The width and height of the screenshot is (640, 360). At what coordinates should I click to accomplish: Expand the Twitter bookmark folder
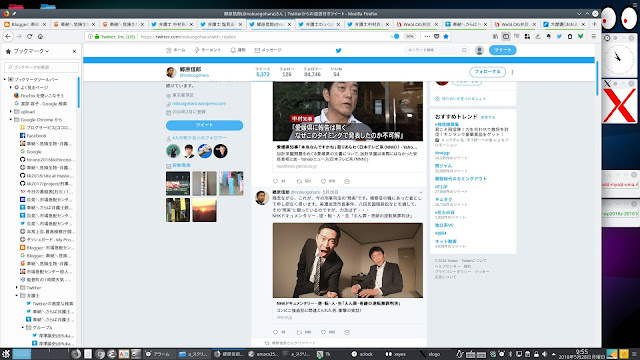click(17, 288)
